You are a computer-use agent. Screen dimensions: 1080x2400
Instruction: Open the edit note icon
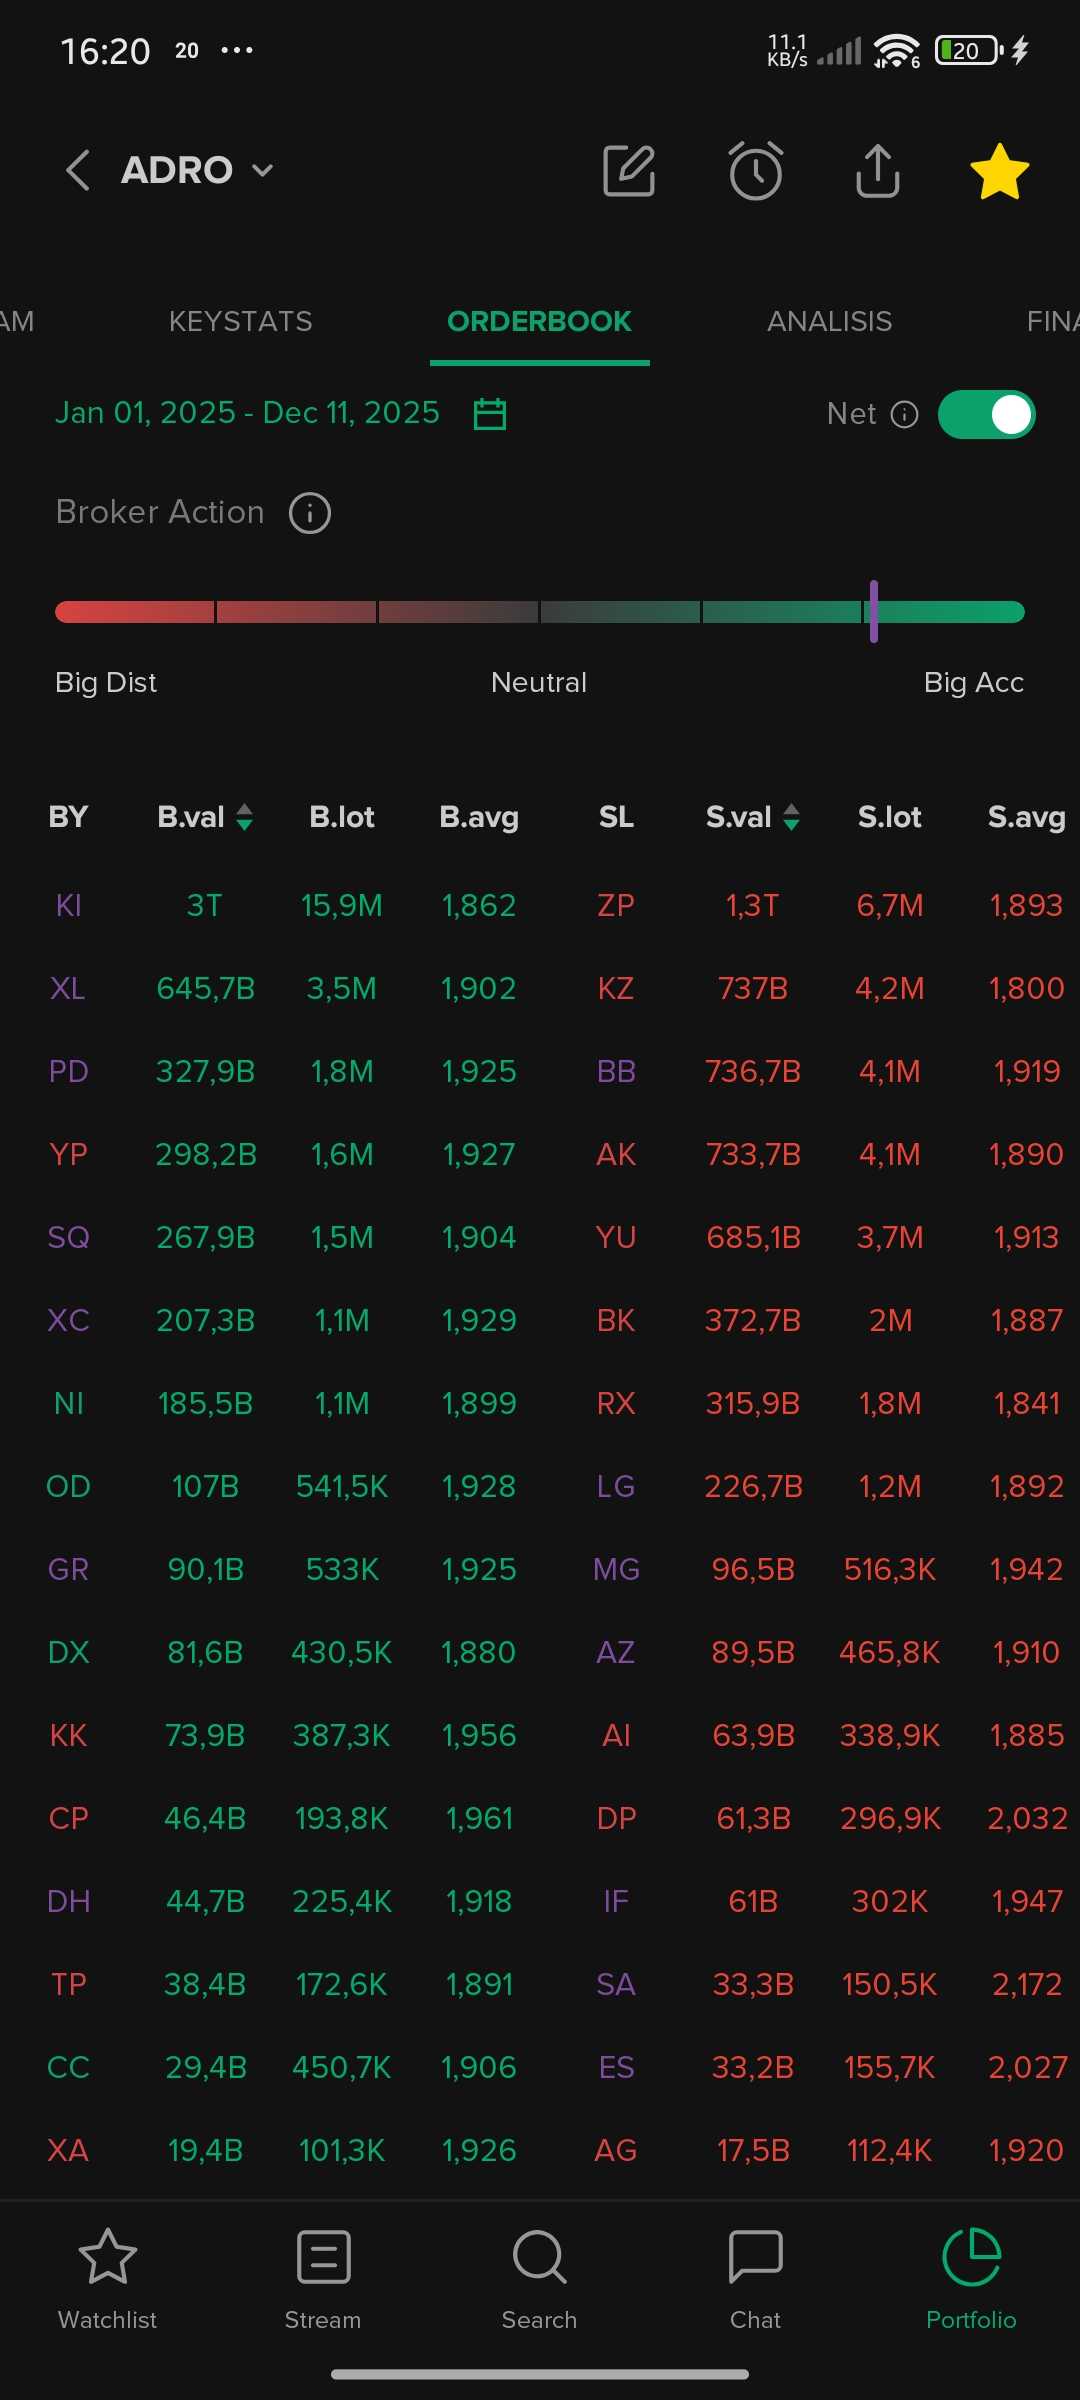point(629,171)
